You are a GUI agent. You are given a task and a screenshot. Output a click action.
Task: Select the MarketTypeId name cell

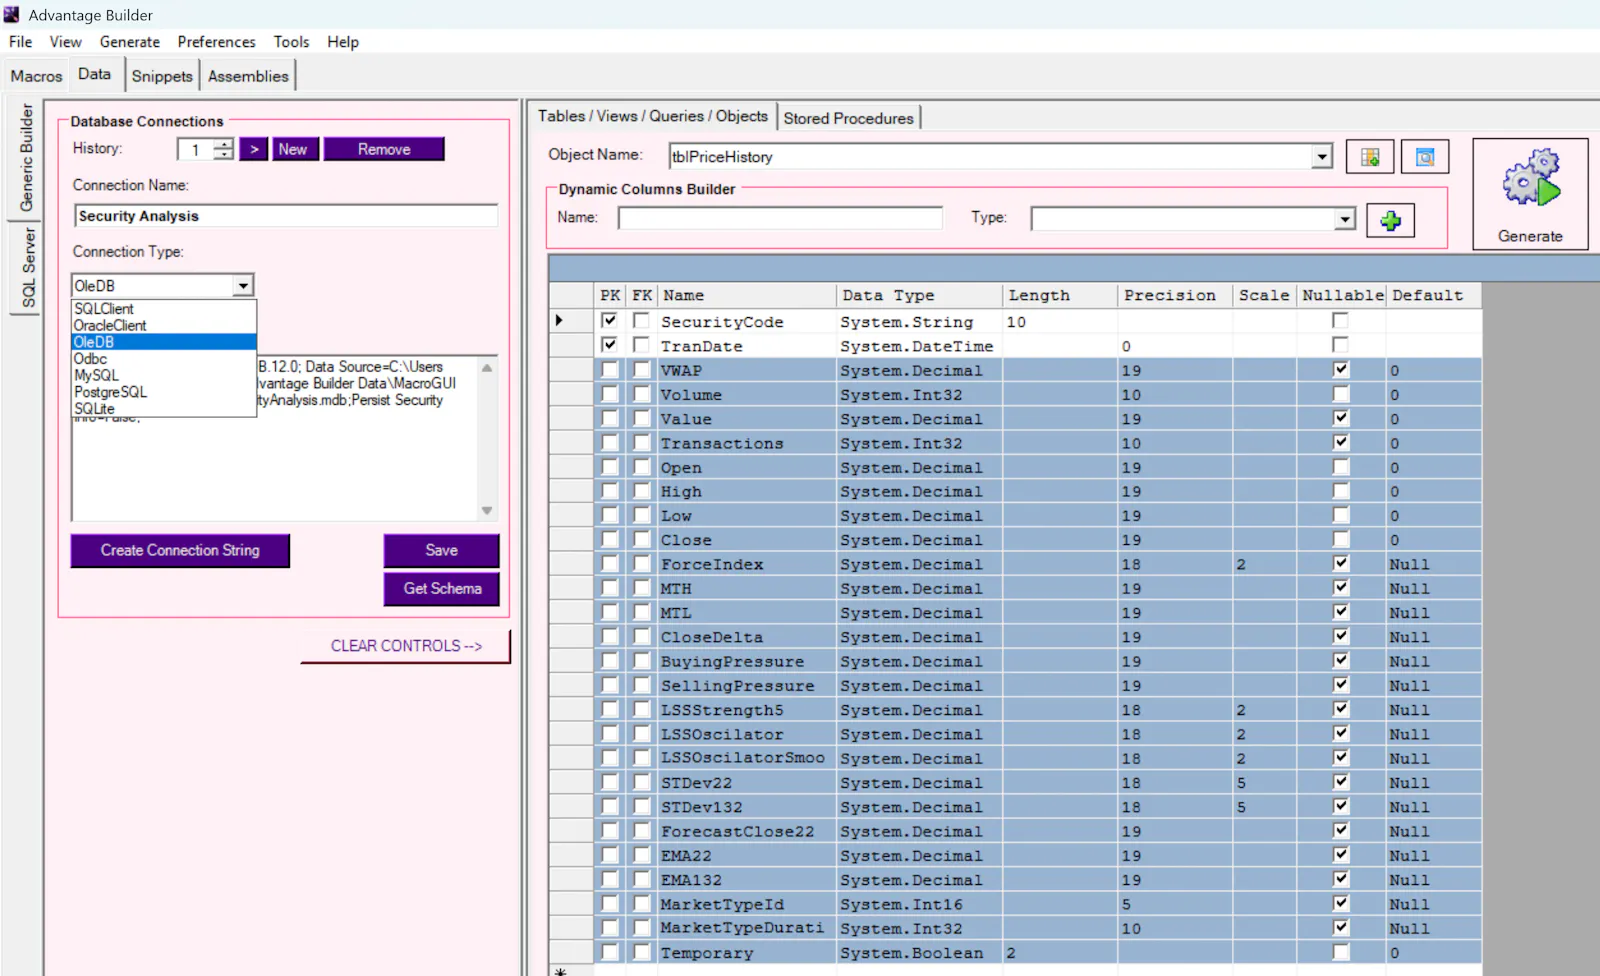(x=746, y=904)
